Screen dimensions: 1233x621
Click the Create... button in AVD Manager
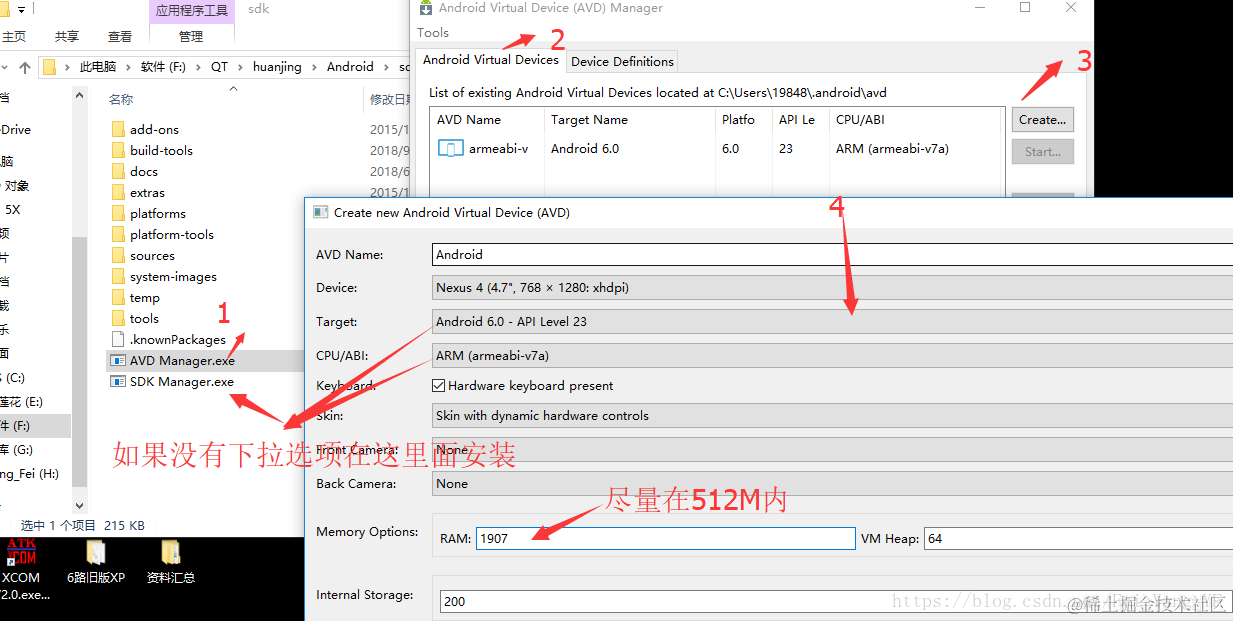coord(1043,120)
